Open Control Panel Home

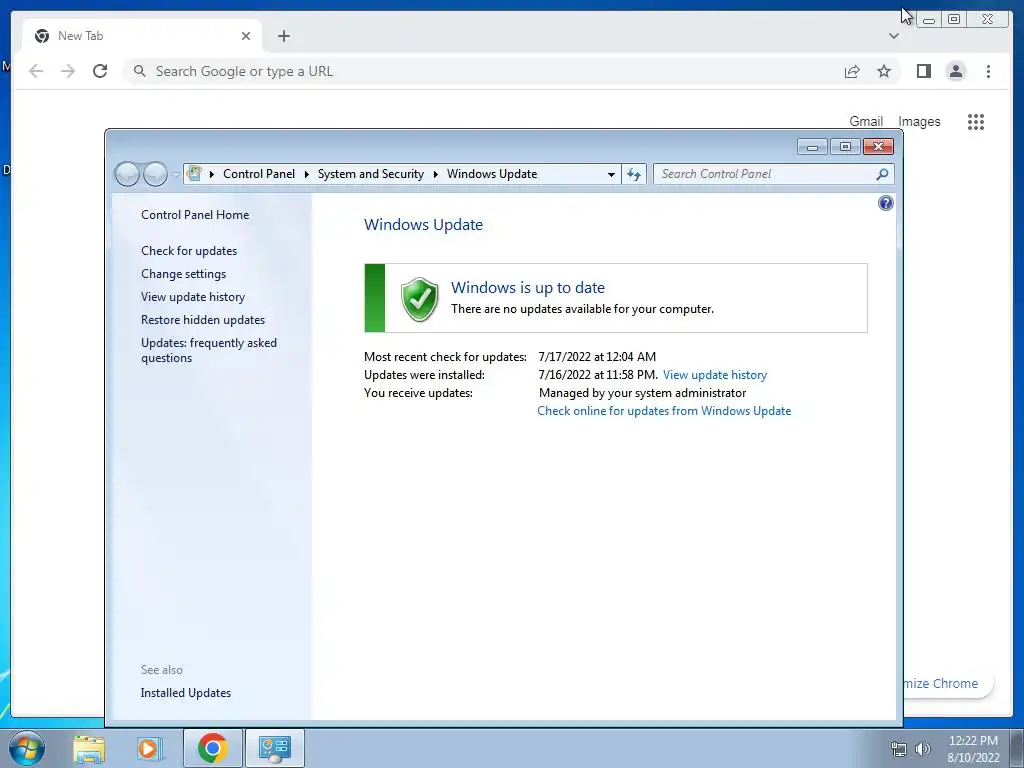195,215
